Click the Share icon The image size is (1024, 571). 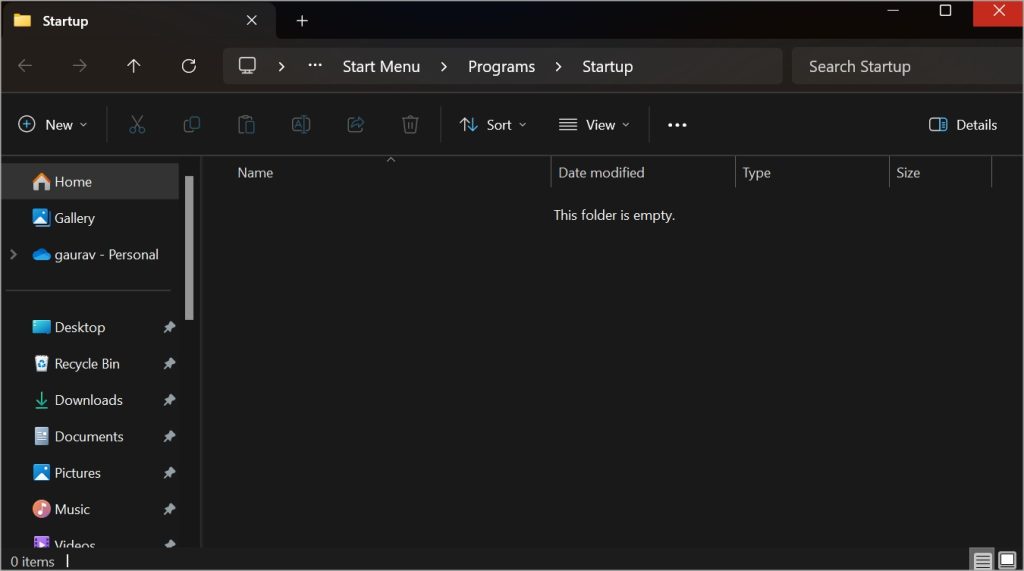[x=355, y=125]
